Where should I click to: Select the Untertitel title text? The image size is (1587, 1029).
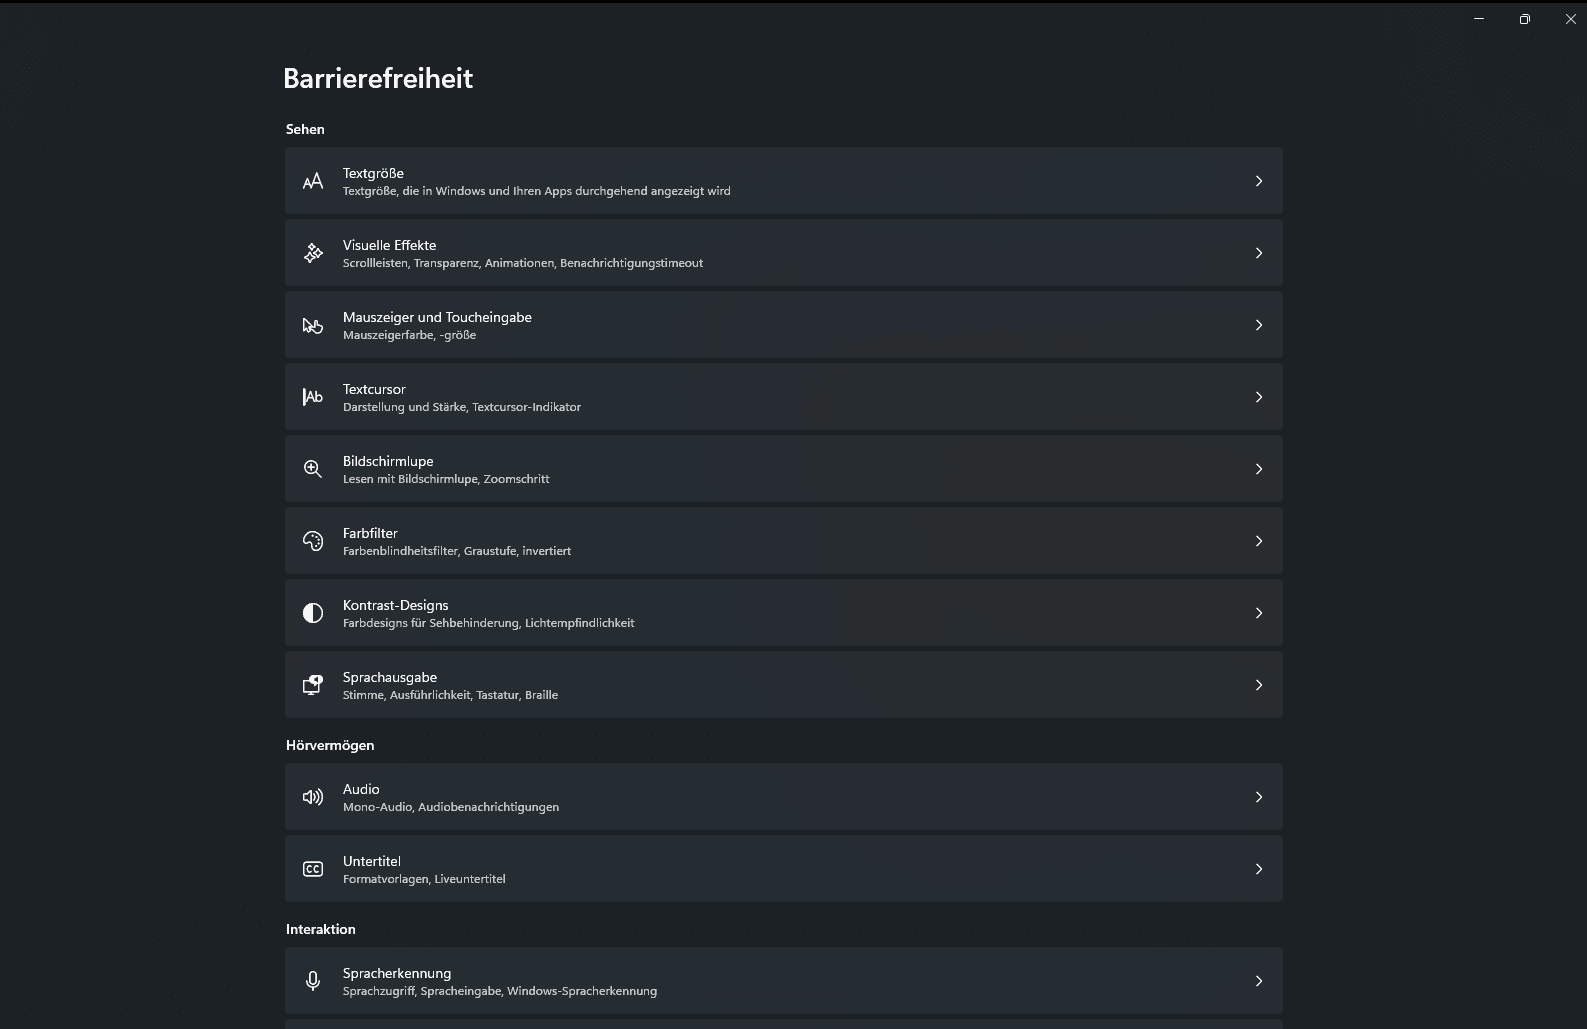(372, 861)
